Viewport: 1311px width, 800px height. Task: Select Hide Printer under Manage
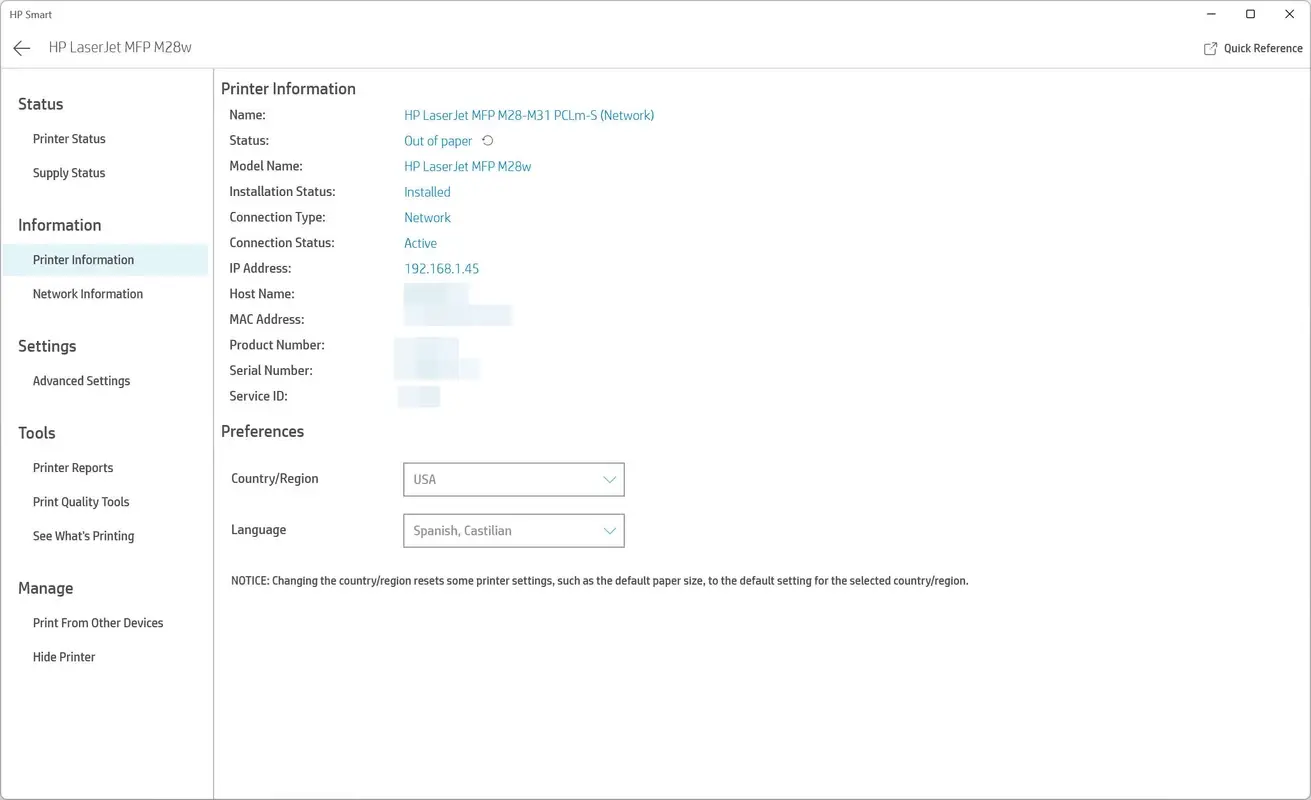[x=63, y=656]
